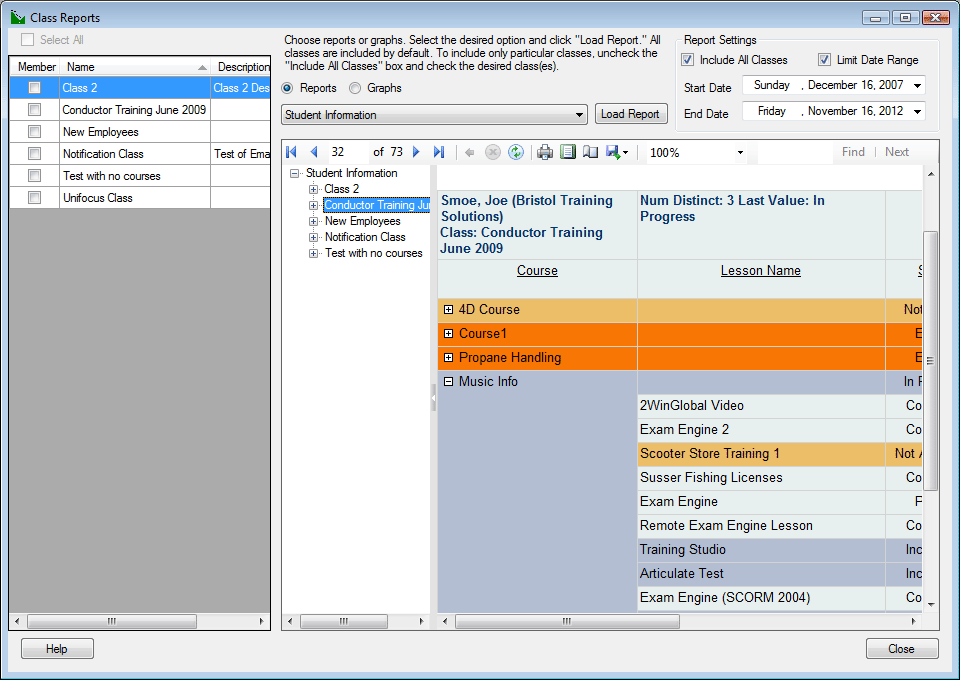Sort by Name column header
Image resolution: width=960 pixels, height=680 pixels.
point(135,67)
